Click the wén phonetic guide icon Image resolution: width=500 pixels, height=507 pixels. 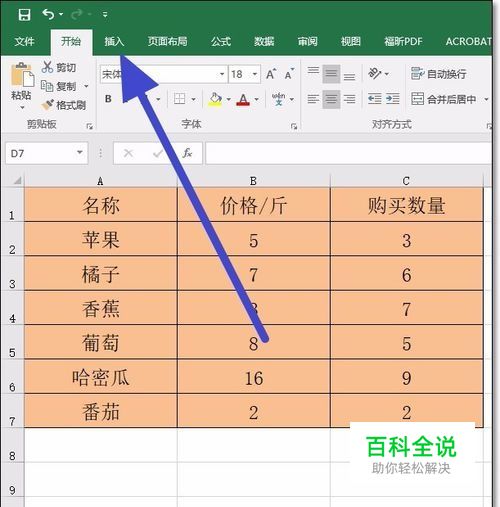tap(278, 99)
